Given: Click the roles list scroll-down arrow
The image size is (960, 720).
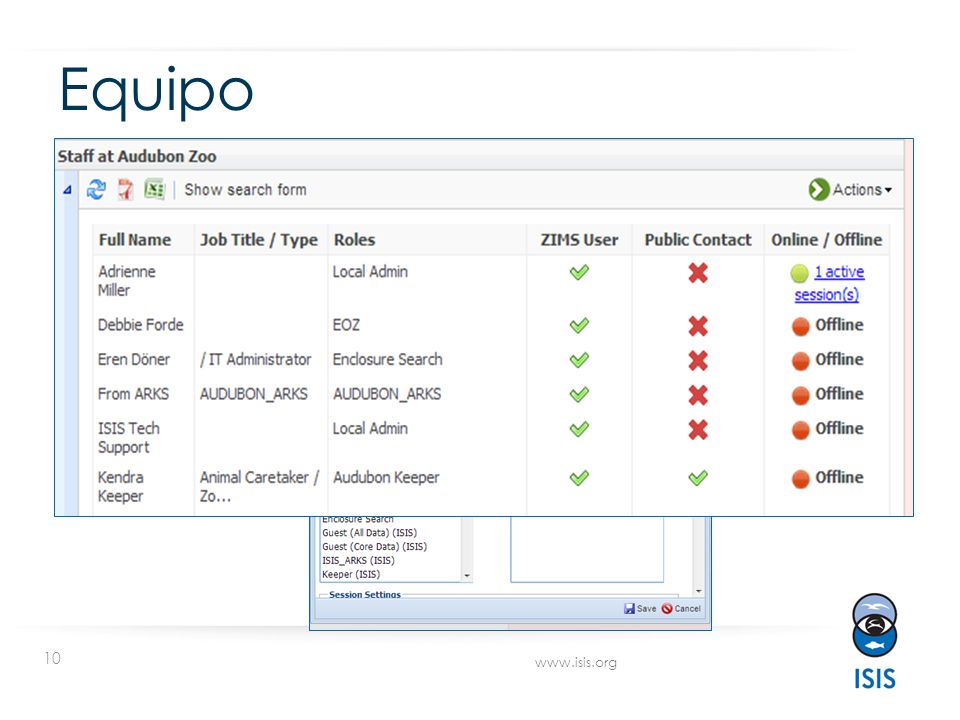Looking at the screenshot, I should (x=467, y=576).
